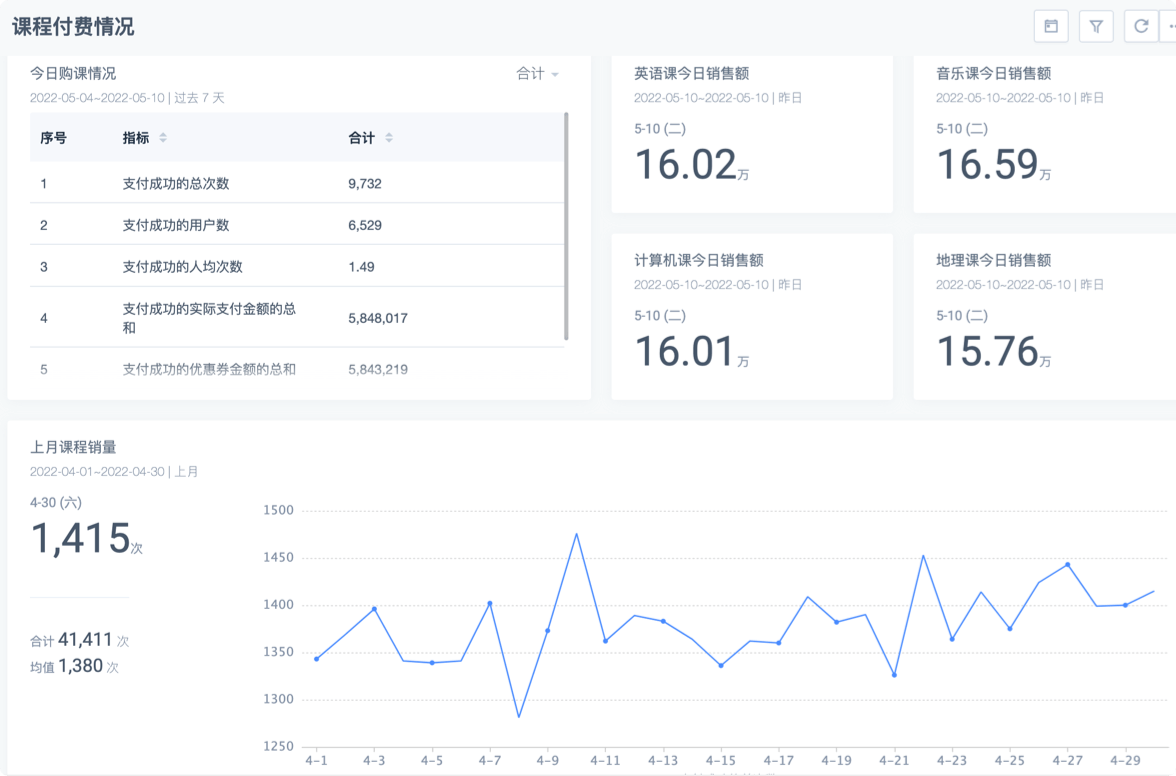
Task: Refresh the dashboard with the reload icon
Action: pyautogui.click(x=1141, y=26)
